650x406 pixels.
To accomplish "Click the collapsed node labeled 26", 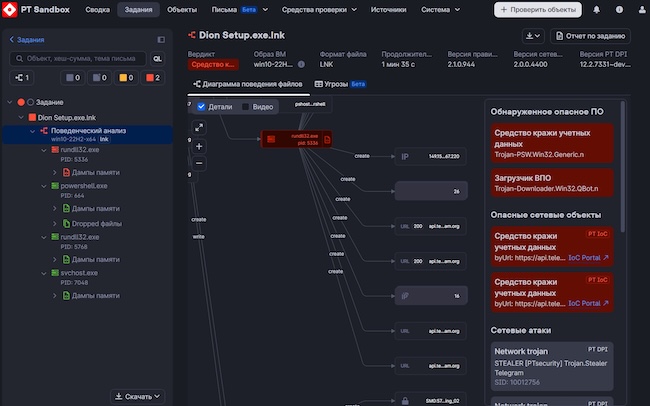I will 431,191.
